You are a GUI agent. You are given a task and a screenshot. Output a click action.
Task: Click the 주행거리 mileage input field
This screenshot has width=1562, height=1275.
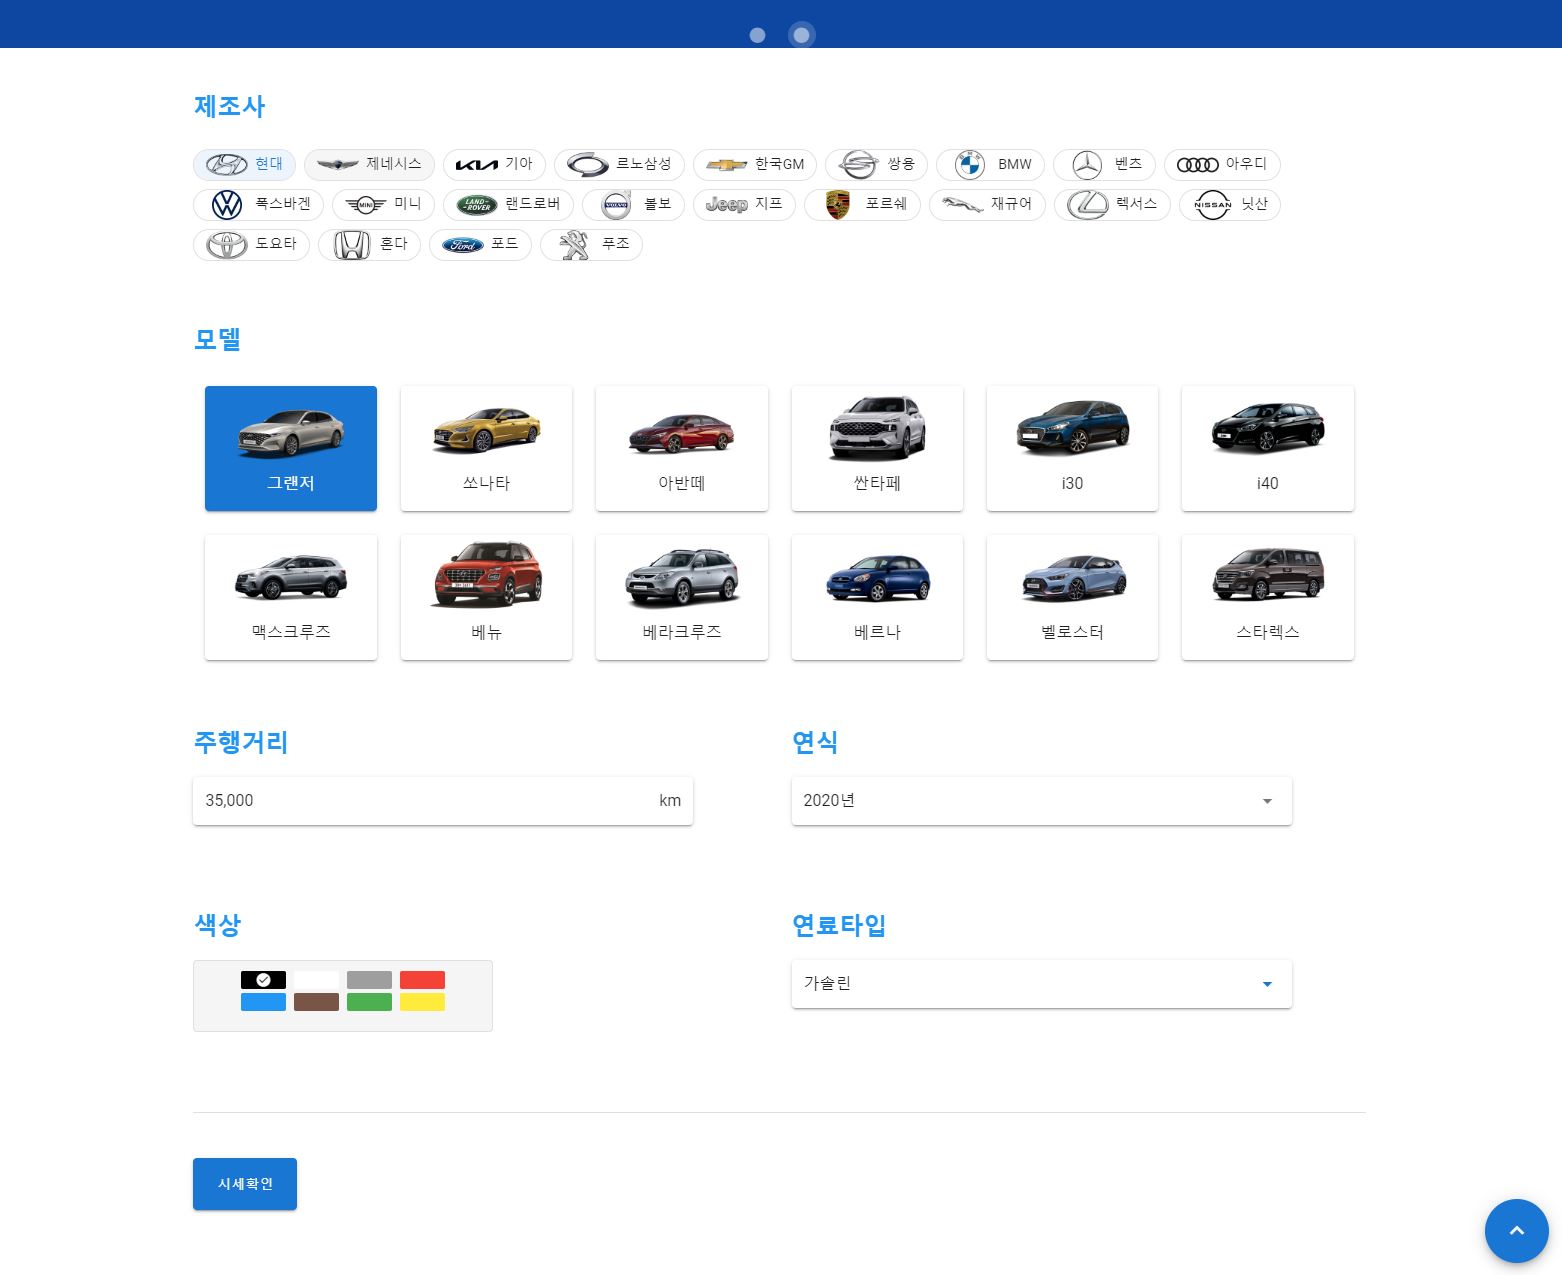click(430, 800)
